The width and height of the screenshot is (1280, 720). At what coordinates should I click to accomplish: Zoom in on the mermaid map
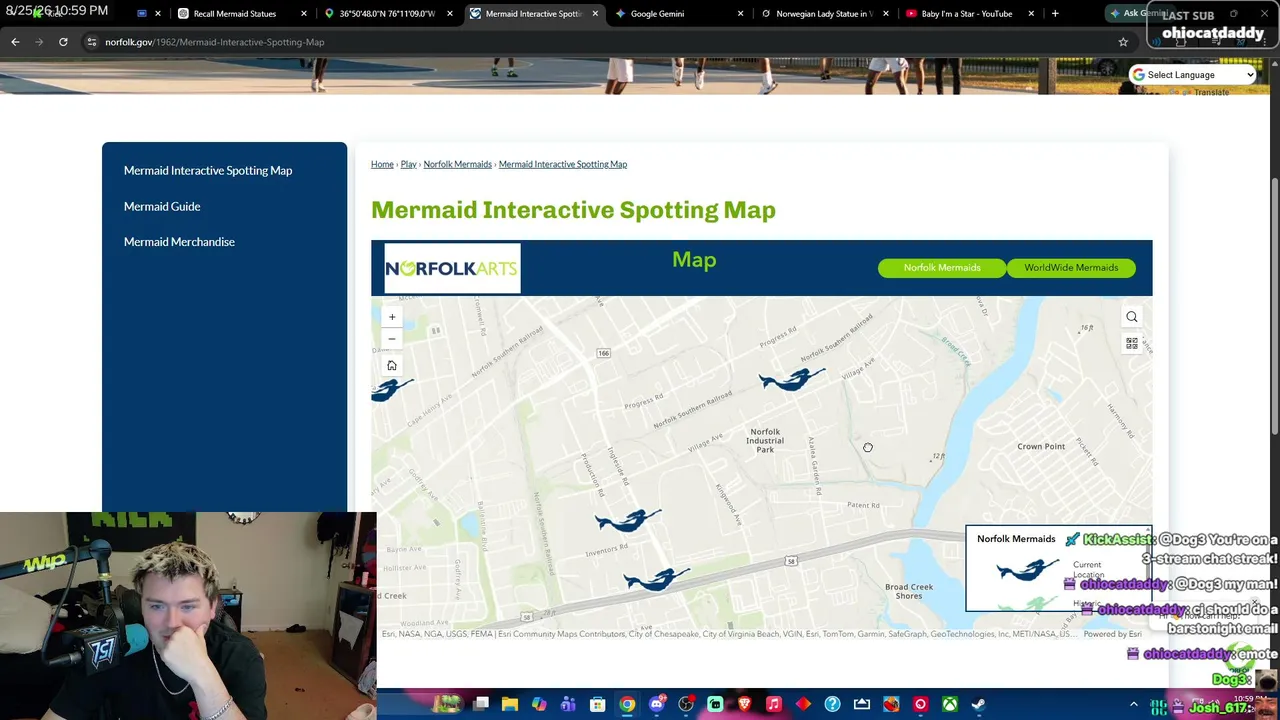pyautogui.click(x=392, y=317)
